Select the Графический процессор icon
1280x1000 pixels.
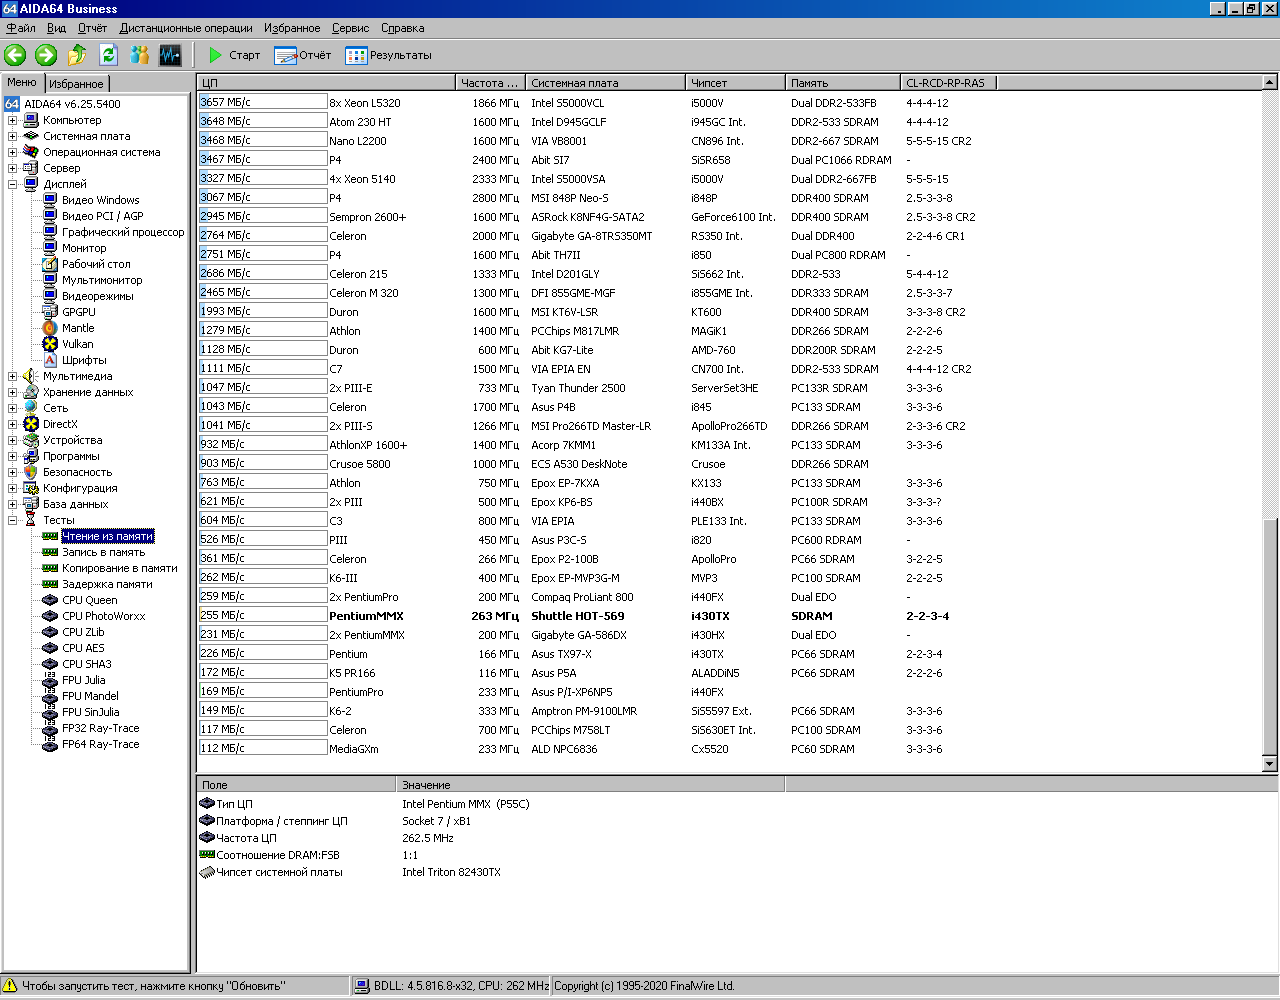(x=50, y=232)
